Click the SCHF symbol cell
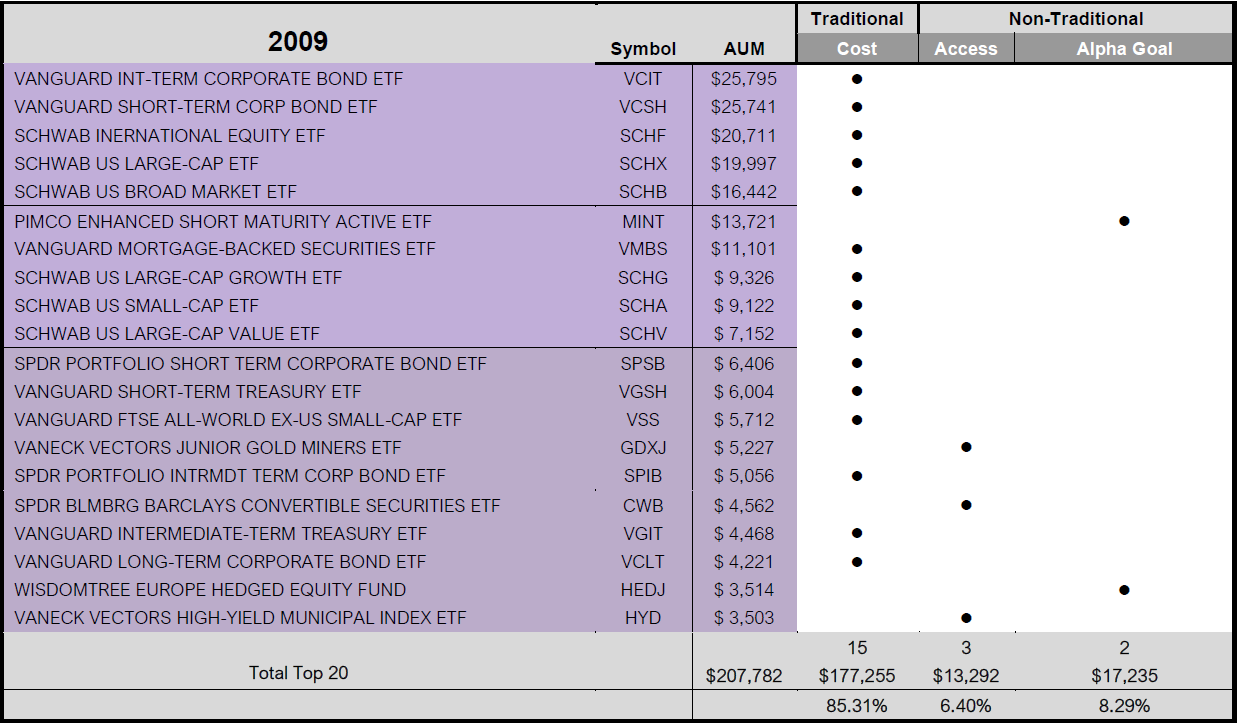 [642, 135]
